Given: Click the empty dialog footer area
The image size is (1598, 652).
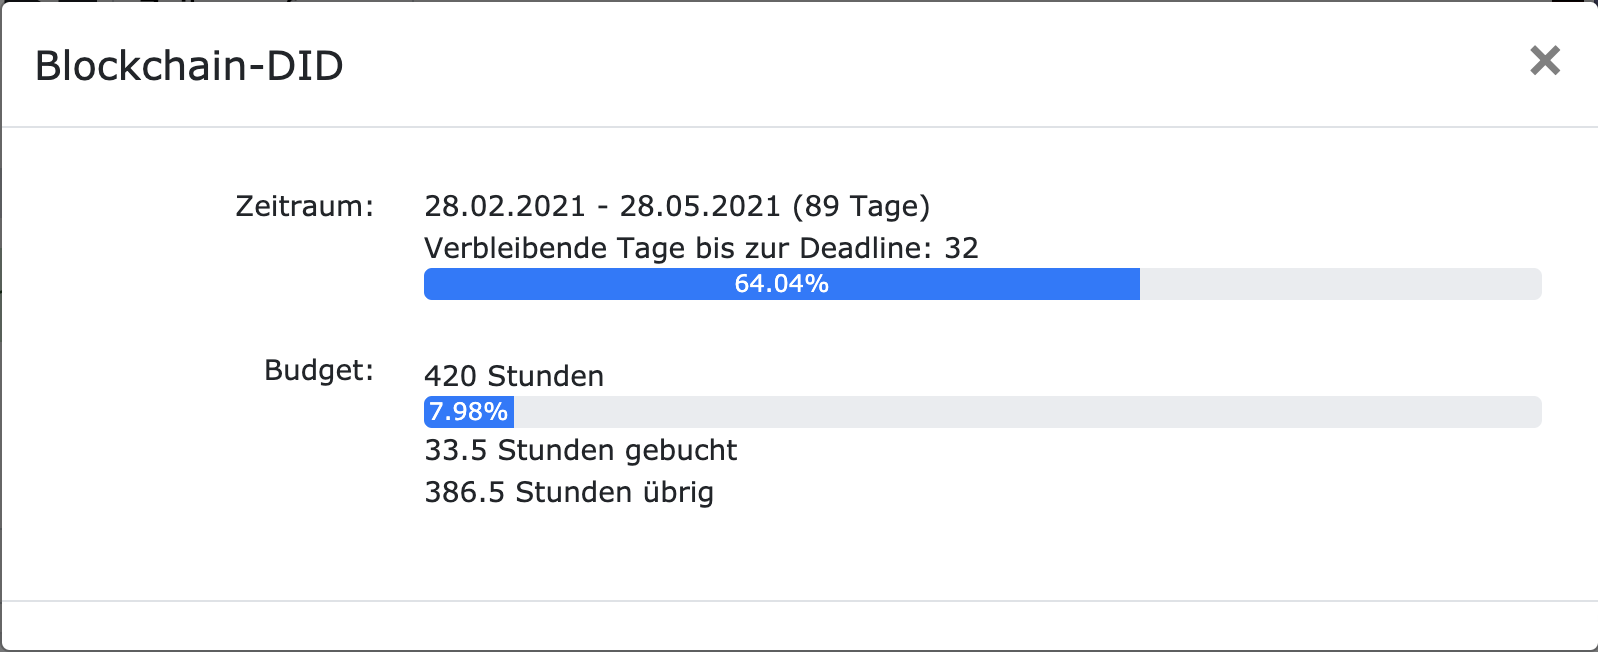Looking at the screenshot, I should tap(799, 626).
